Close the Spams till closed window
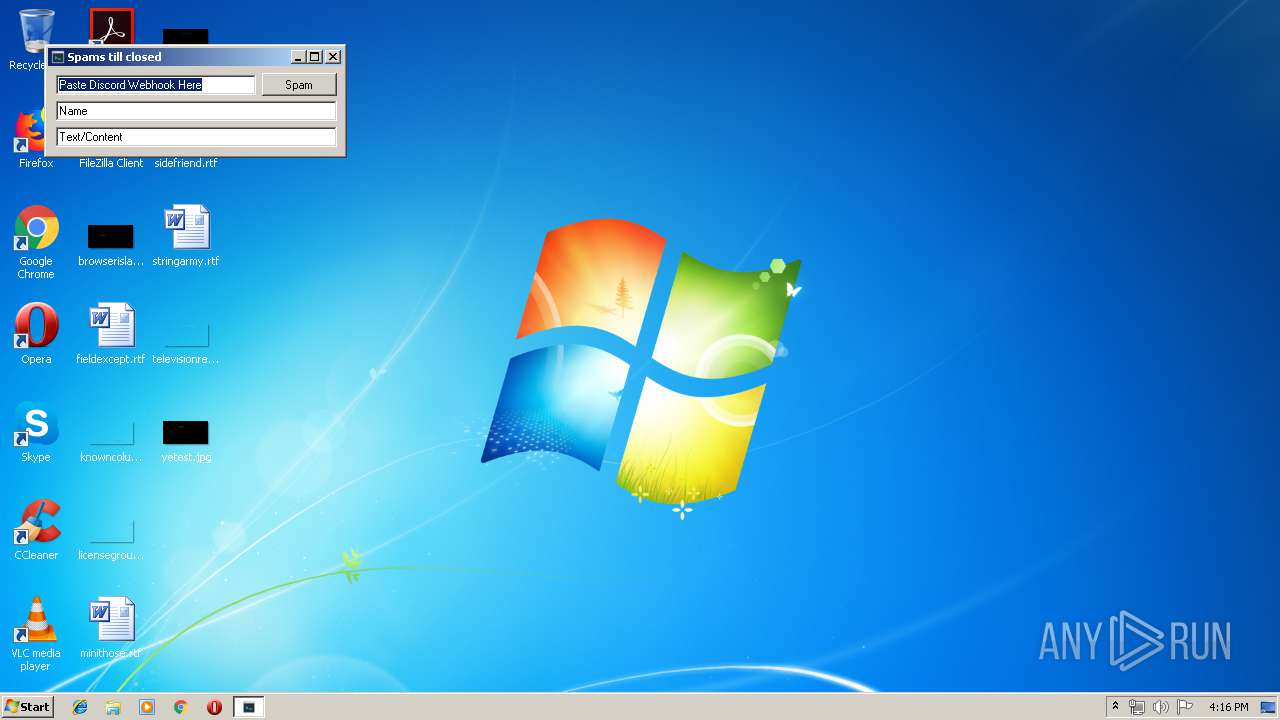1280x720 pixels. click(333, 57)
